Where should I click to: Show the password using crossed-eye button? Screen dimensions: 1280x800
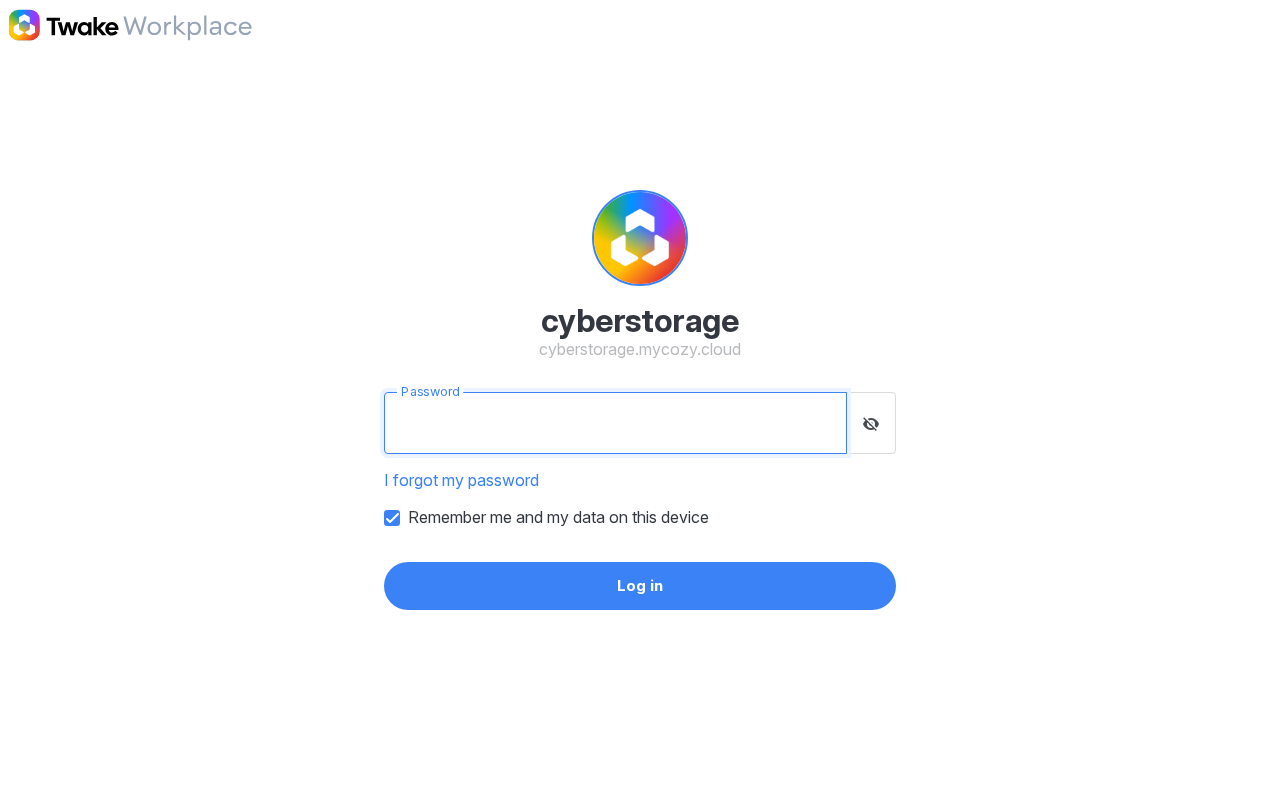click(871, 423)
